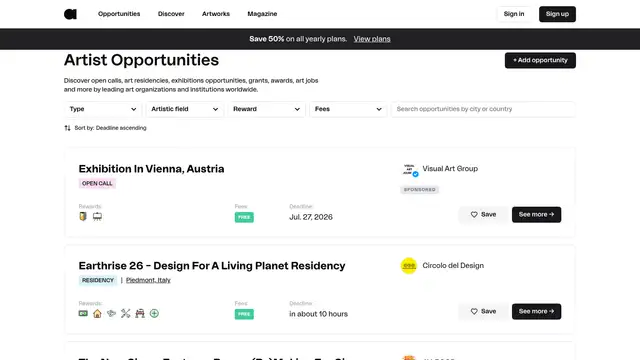640x360 pixels.
Task: Open the Magazine nav item
Action: (262, 14)
